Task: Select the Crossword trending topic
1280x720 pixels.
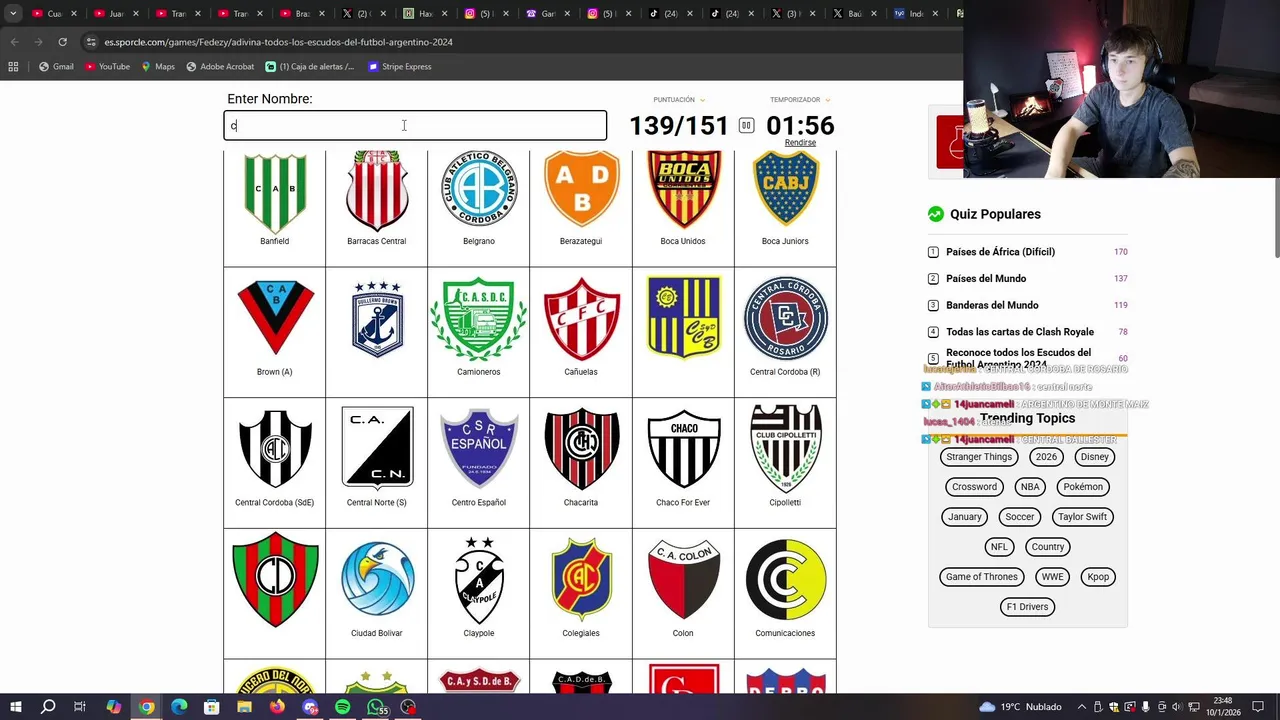Action: pyautogui.click(x=974, y=487)
